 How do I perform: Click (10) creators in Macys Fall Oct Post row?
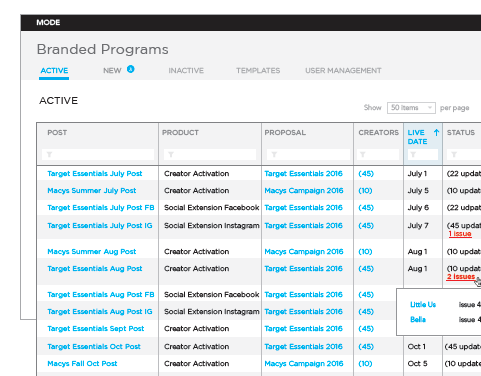[365, 364]
